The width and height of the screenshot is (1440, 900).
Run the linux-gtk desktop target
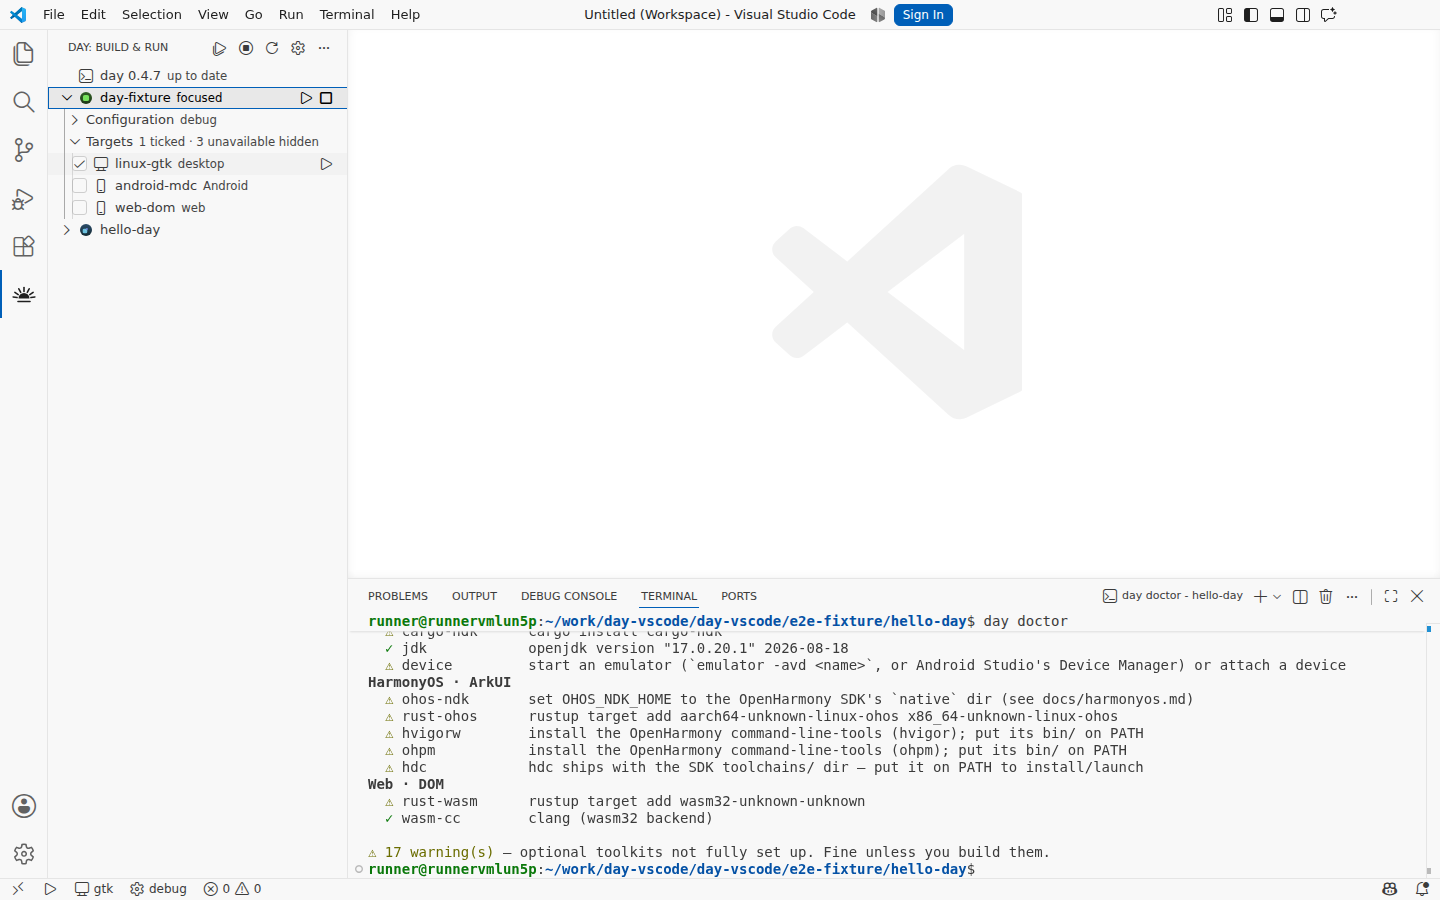click(326, 164)
